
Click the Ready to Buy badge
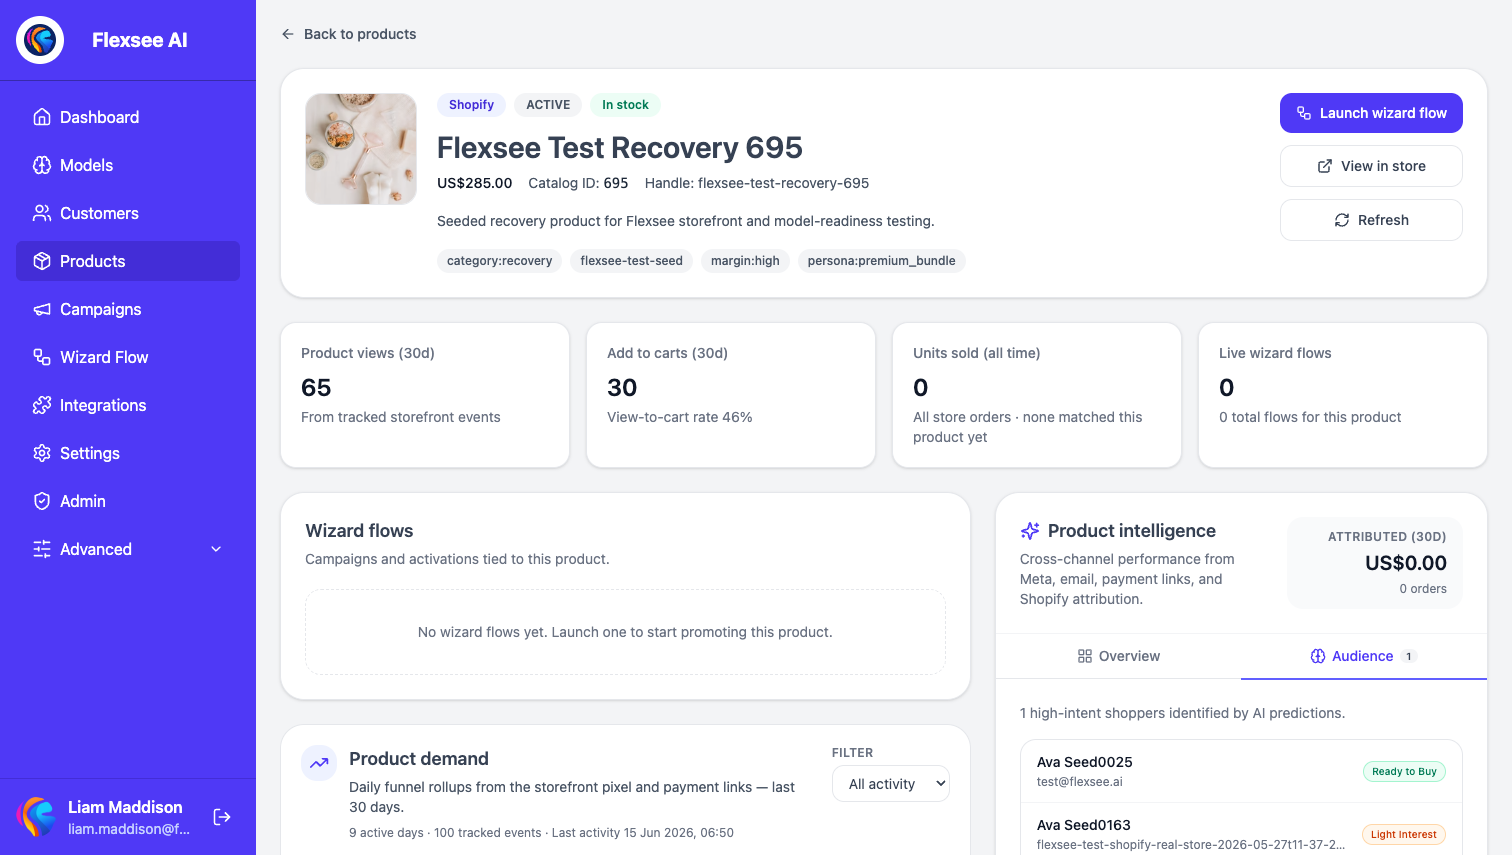pyautogui.click(x=1404, y=772)
